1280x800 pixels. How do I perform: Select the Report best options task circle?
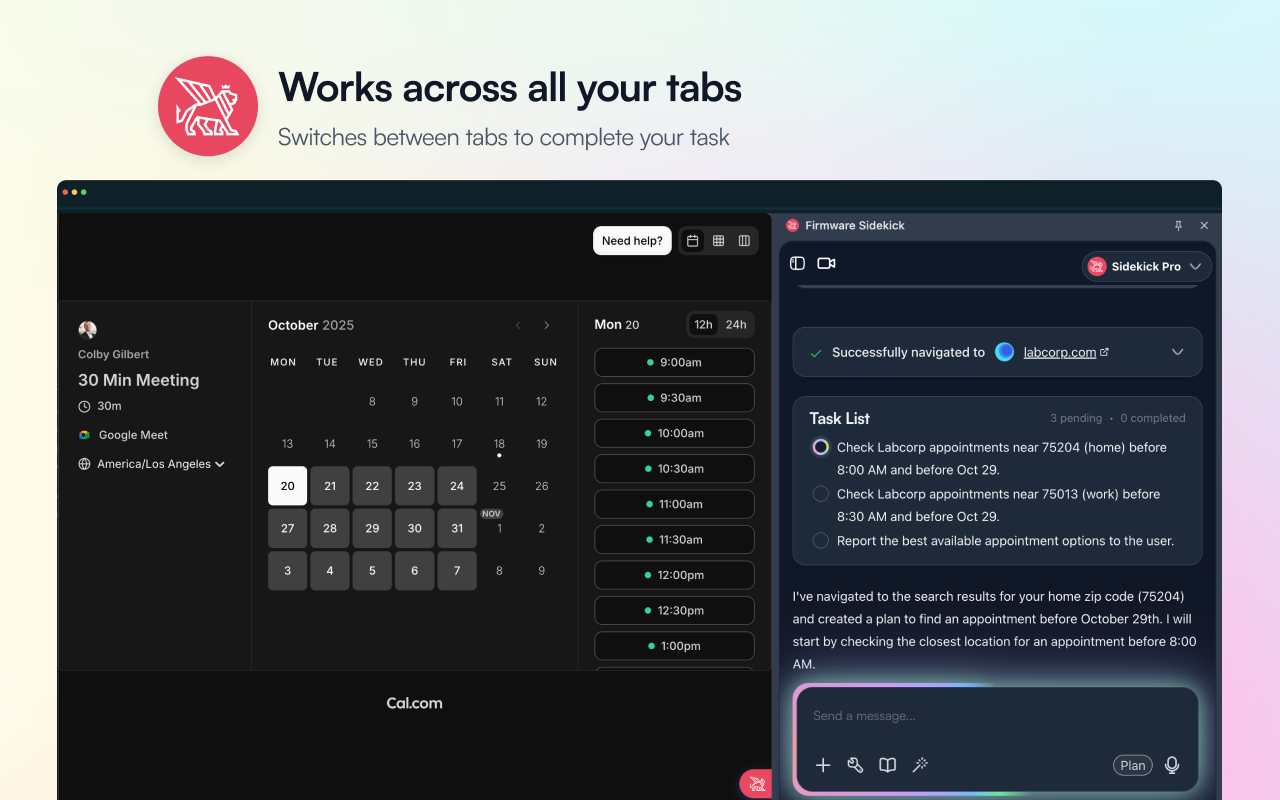(x=821, y=541)
